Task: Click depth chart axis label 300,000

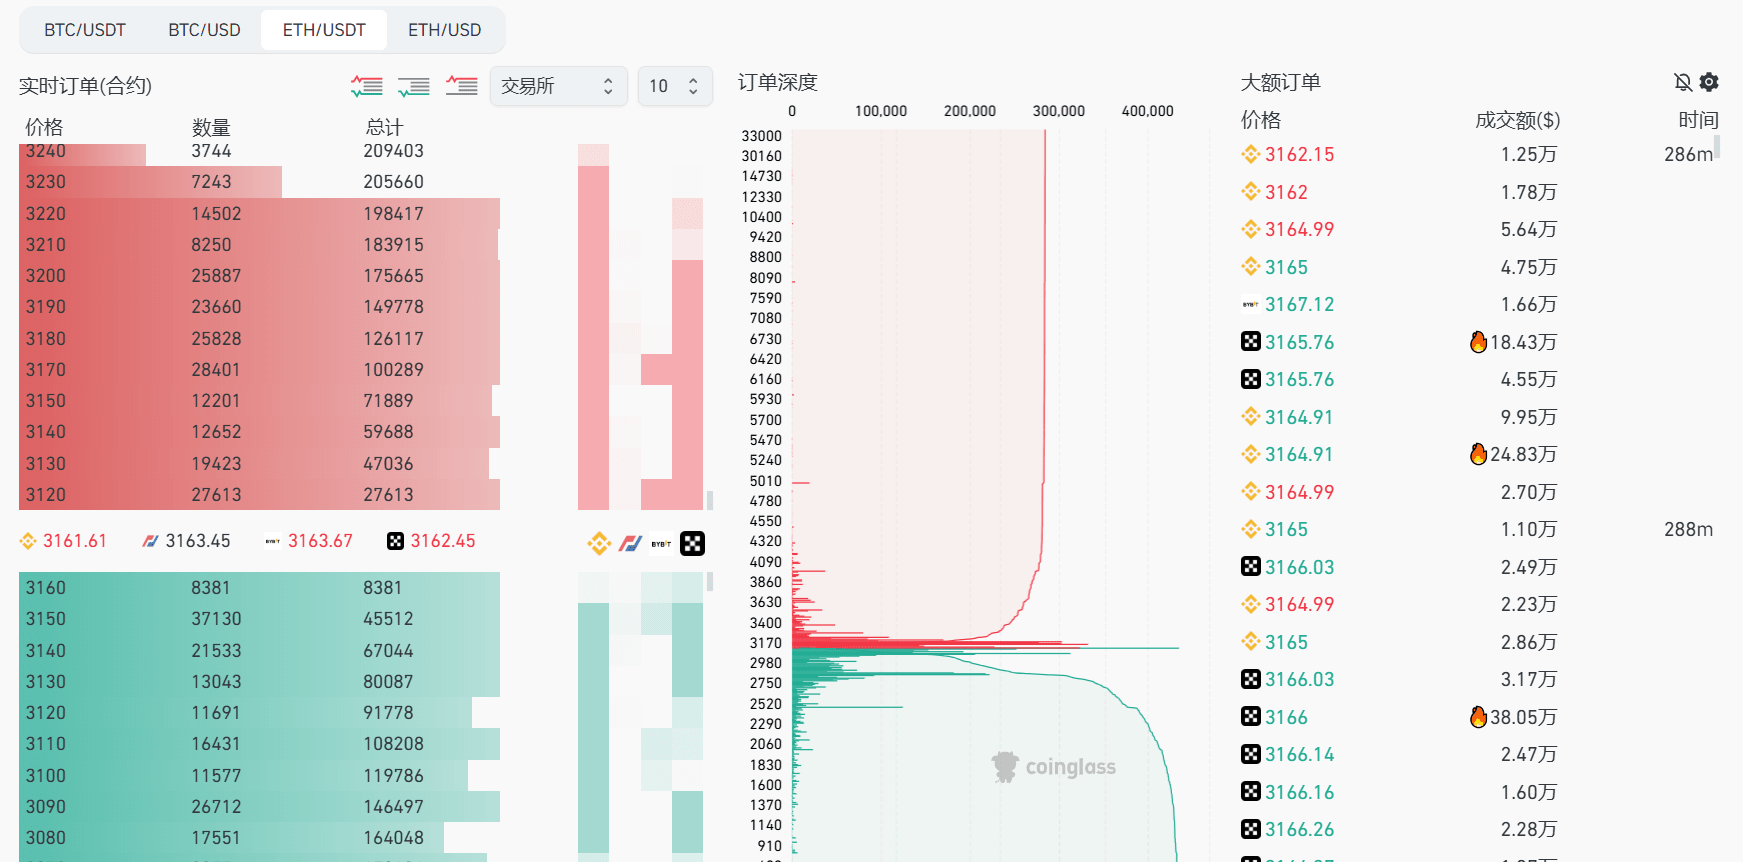Action: tap(1059, 111)
